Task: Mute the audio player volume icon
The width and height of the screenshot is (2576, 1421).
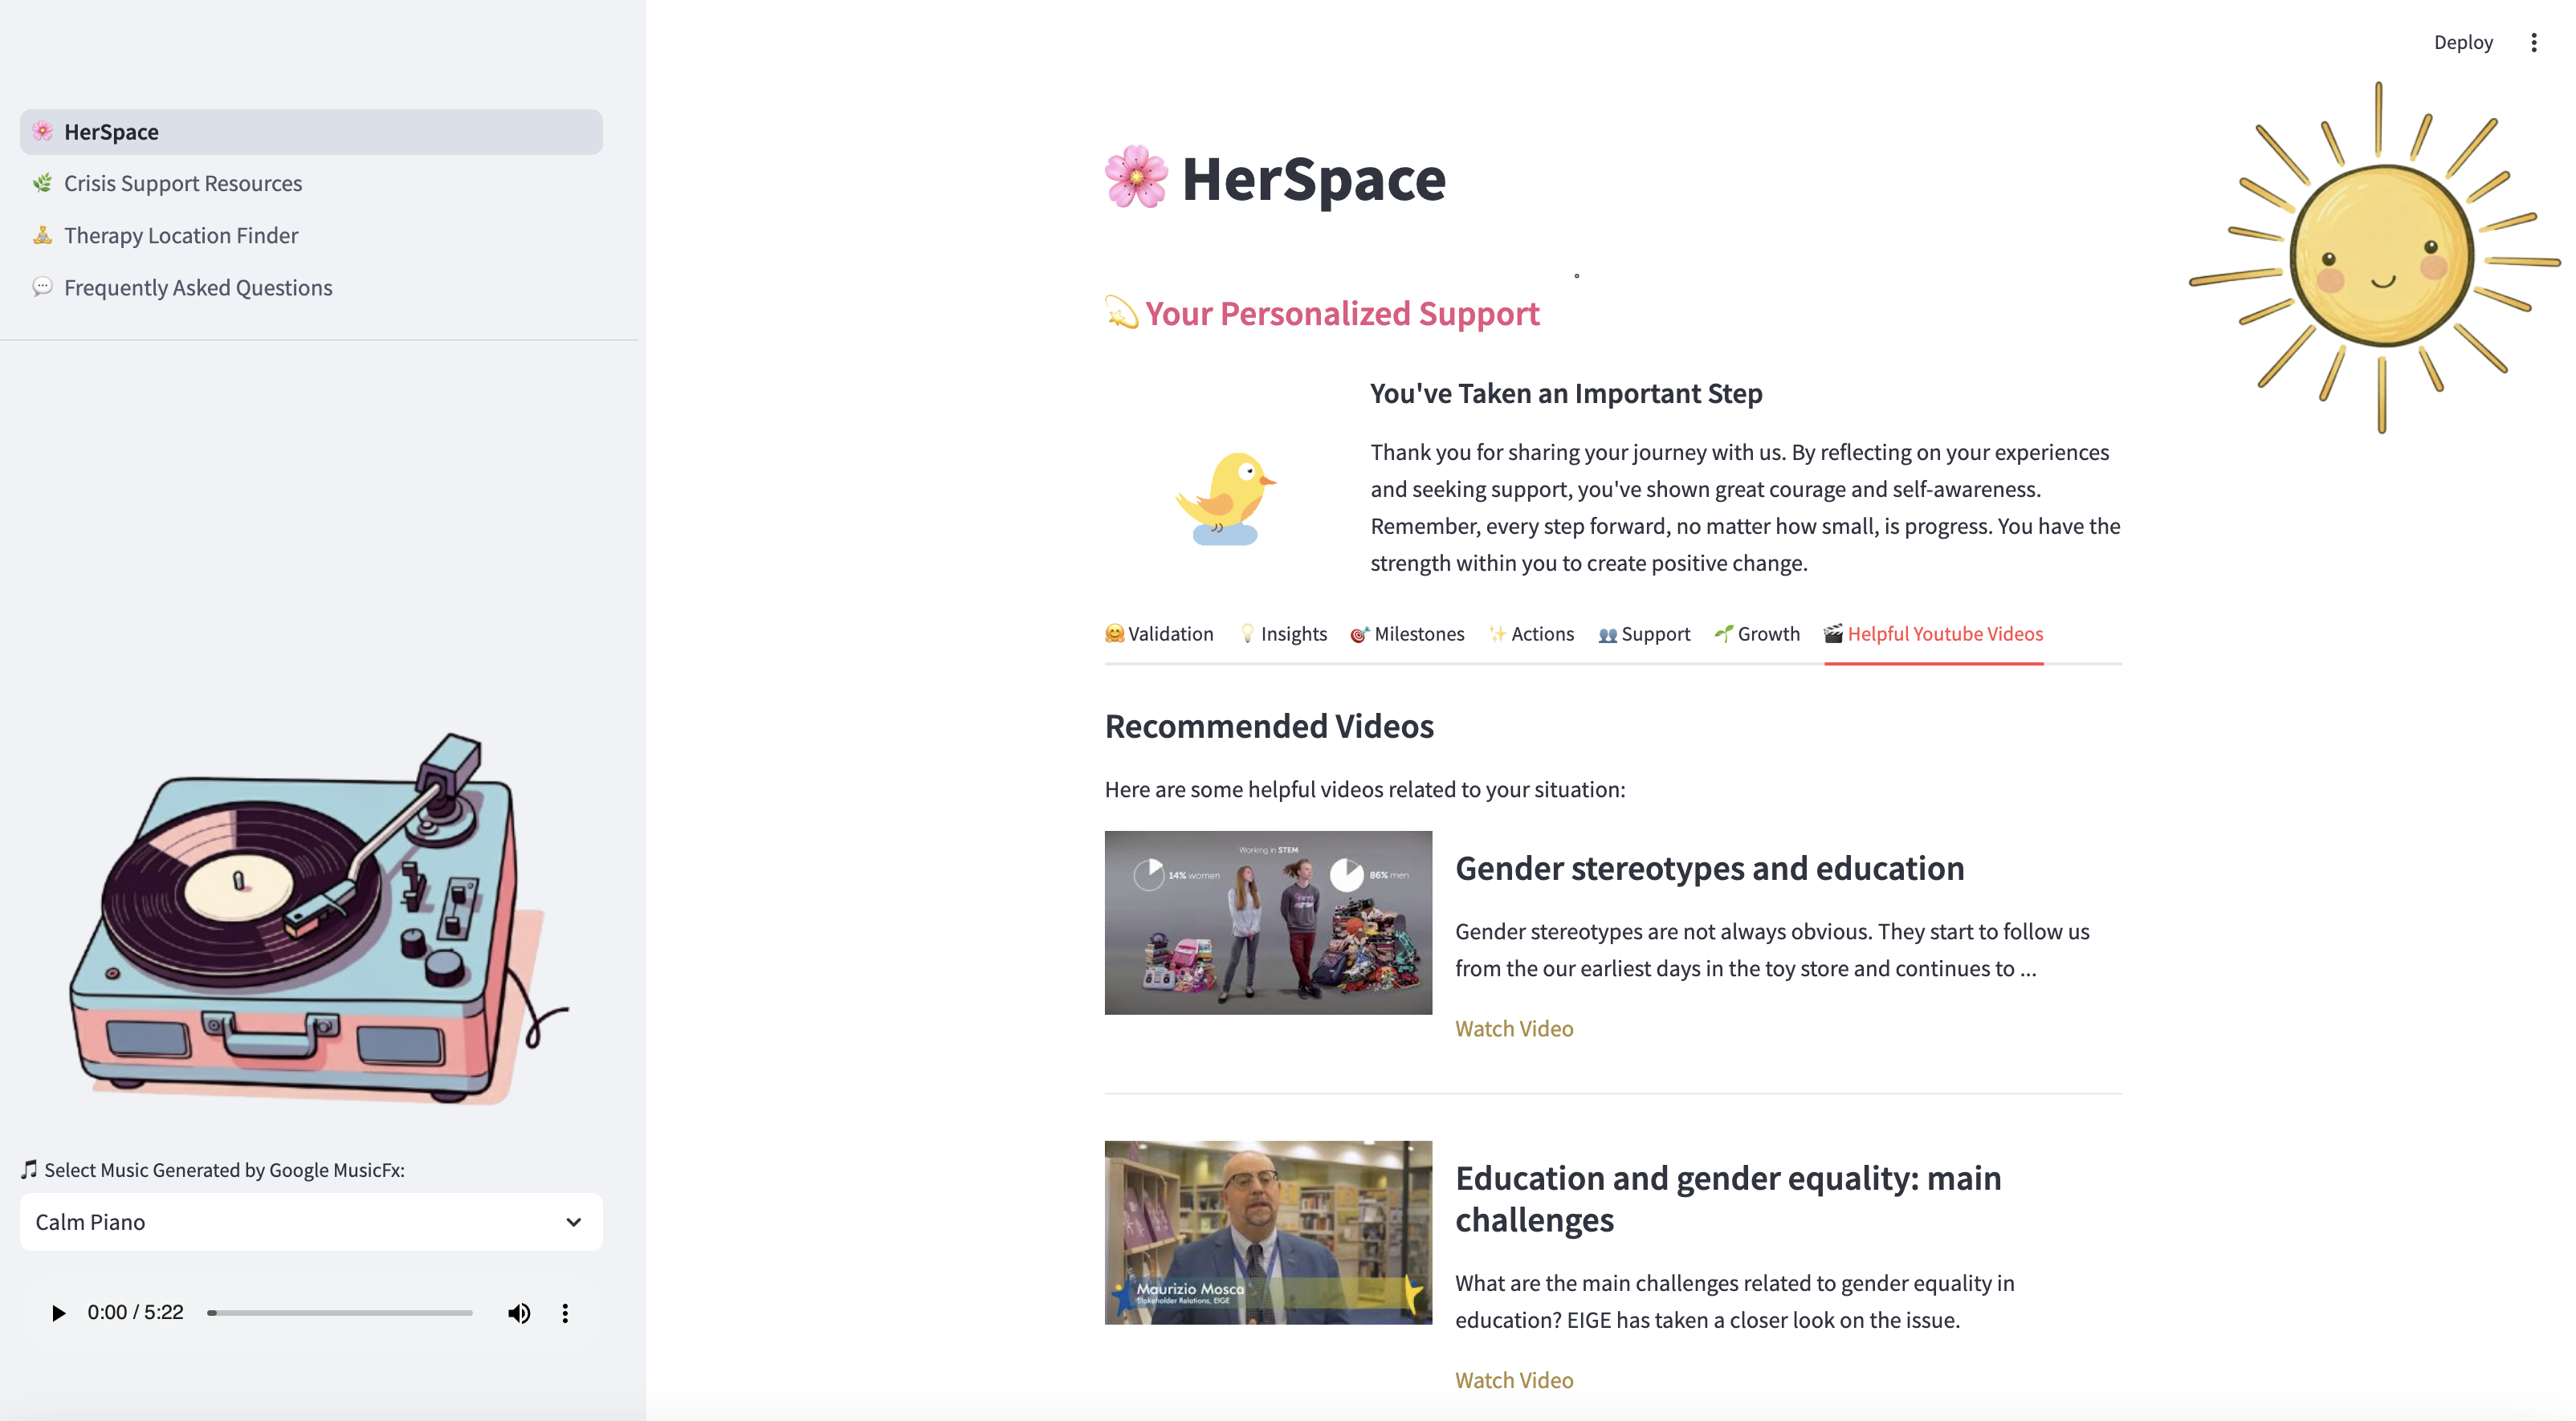Action: 518,1313
